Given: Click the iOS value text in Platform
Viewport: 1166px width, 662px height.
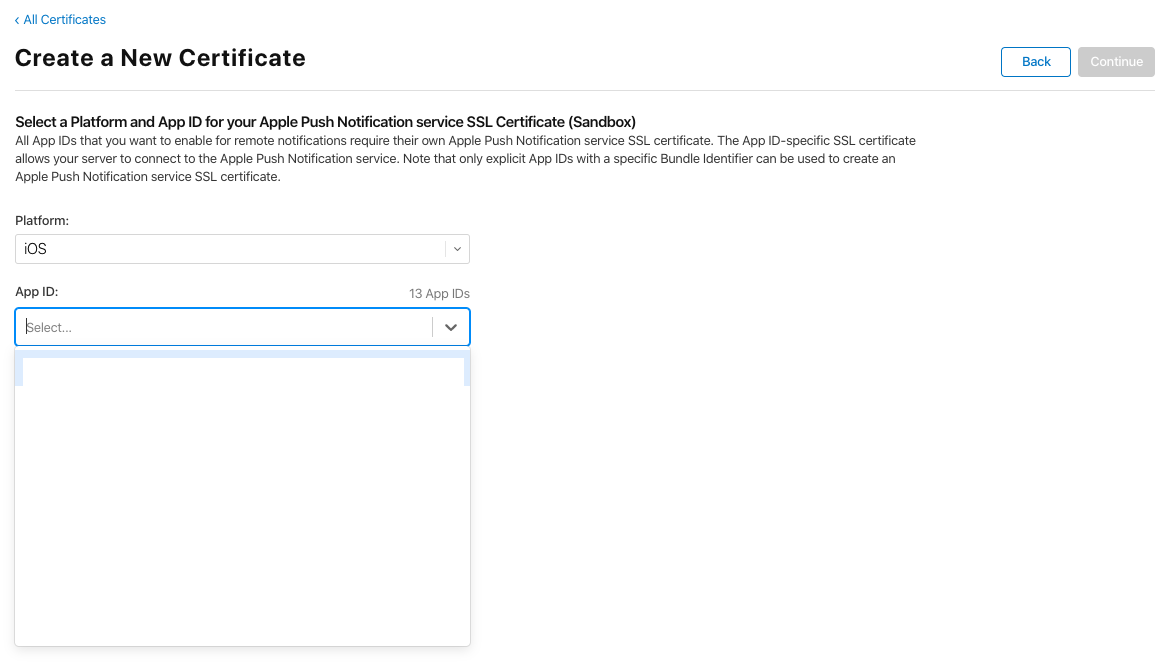Looking at the screenshot, I should coord(35,249).
